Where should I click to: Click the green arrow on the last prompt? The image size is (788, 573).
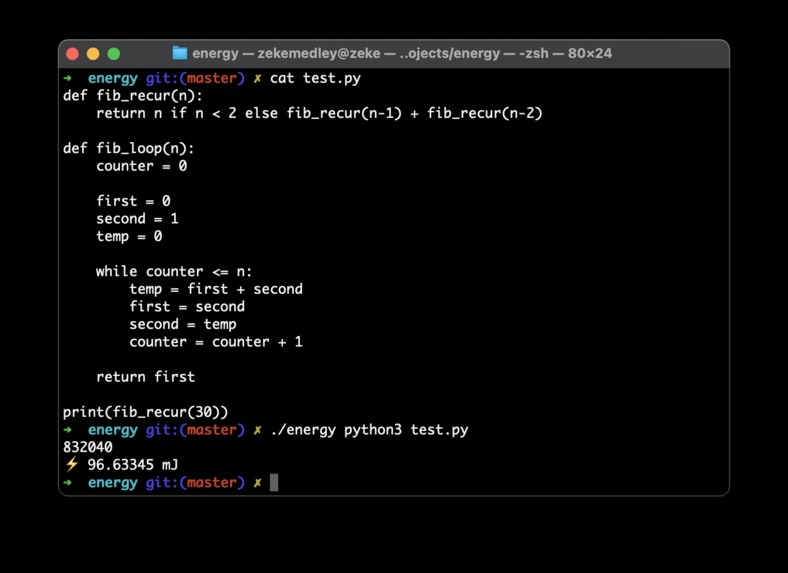tap(68, 483)
